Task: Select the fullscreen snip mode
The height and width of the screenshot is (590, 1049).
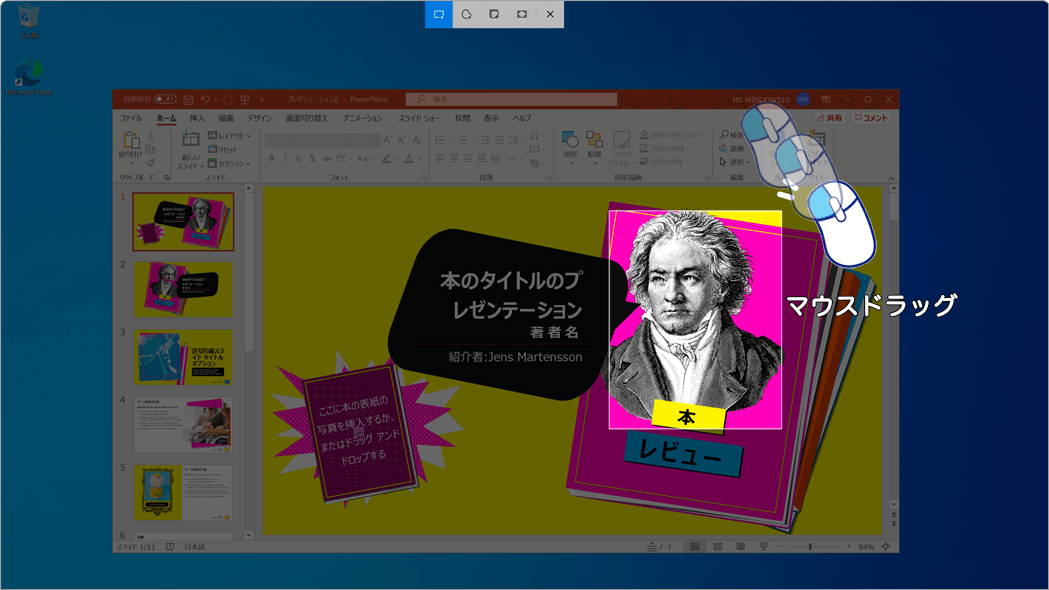Action: 522,14
